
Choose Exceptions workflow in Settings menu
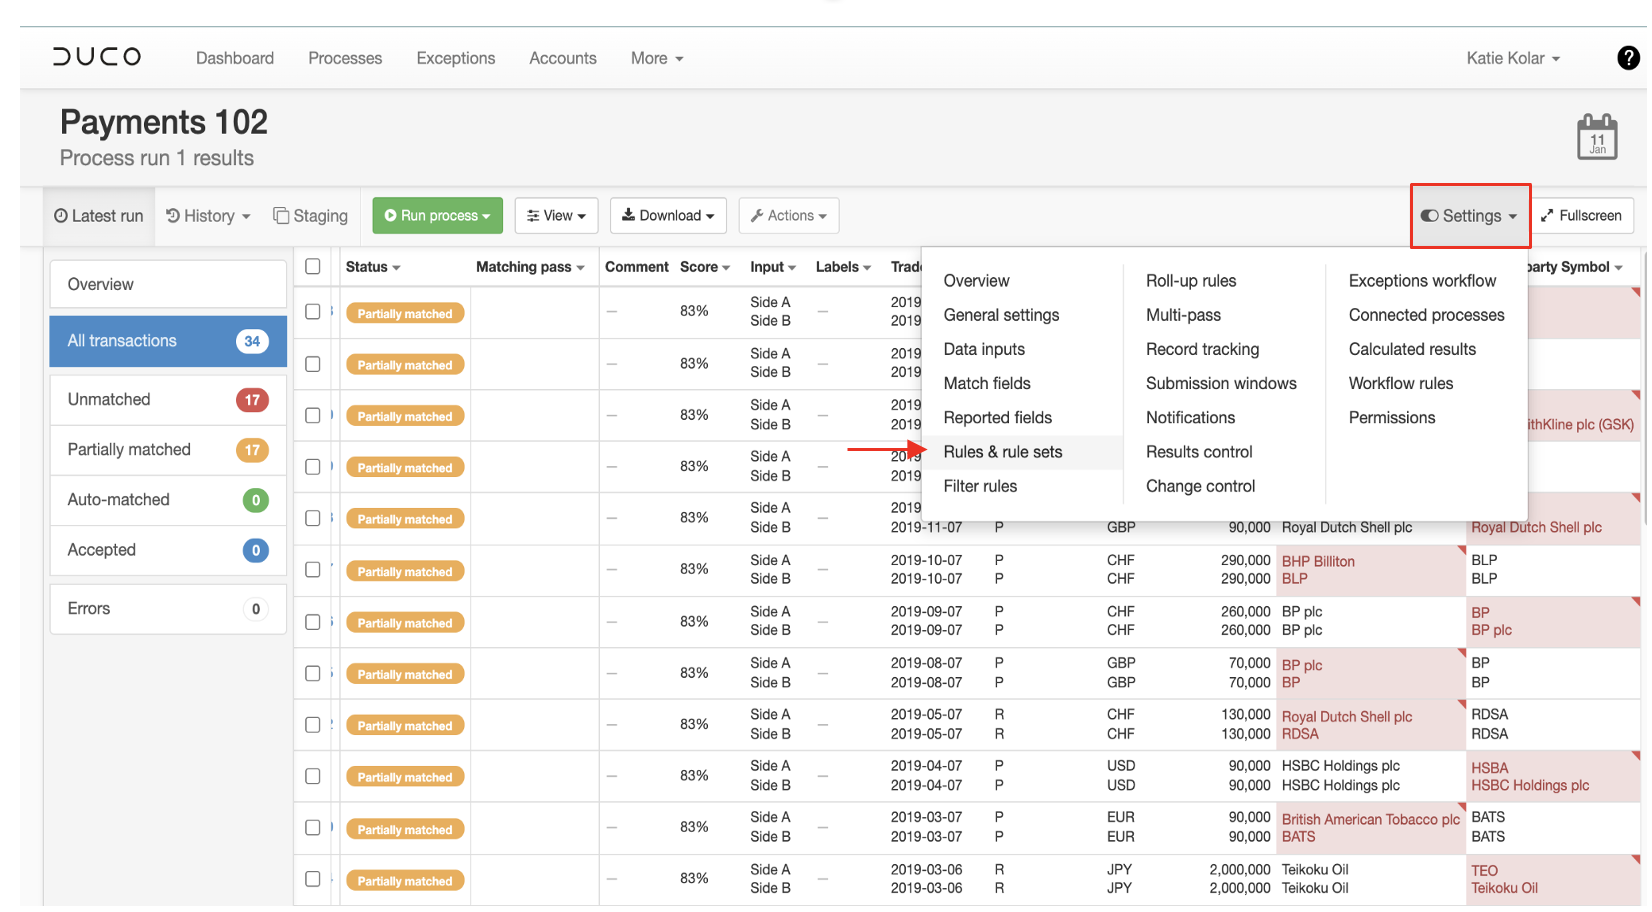(x=1422, y=281)
